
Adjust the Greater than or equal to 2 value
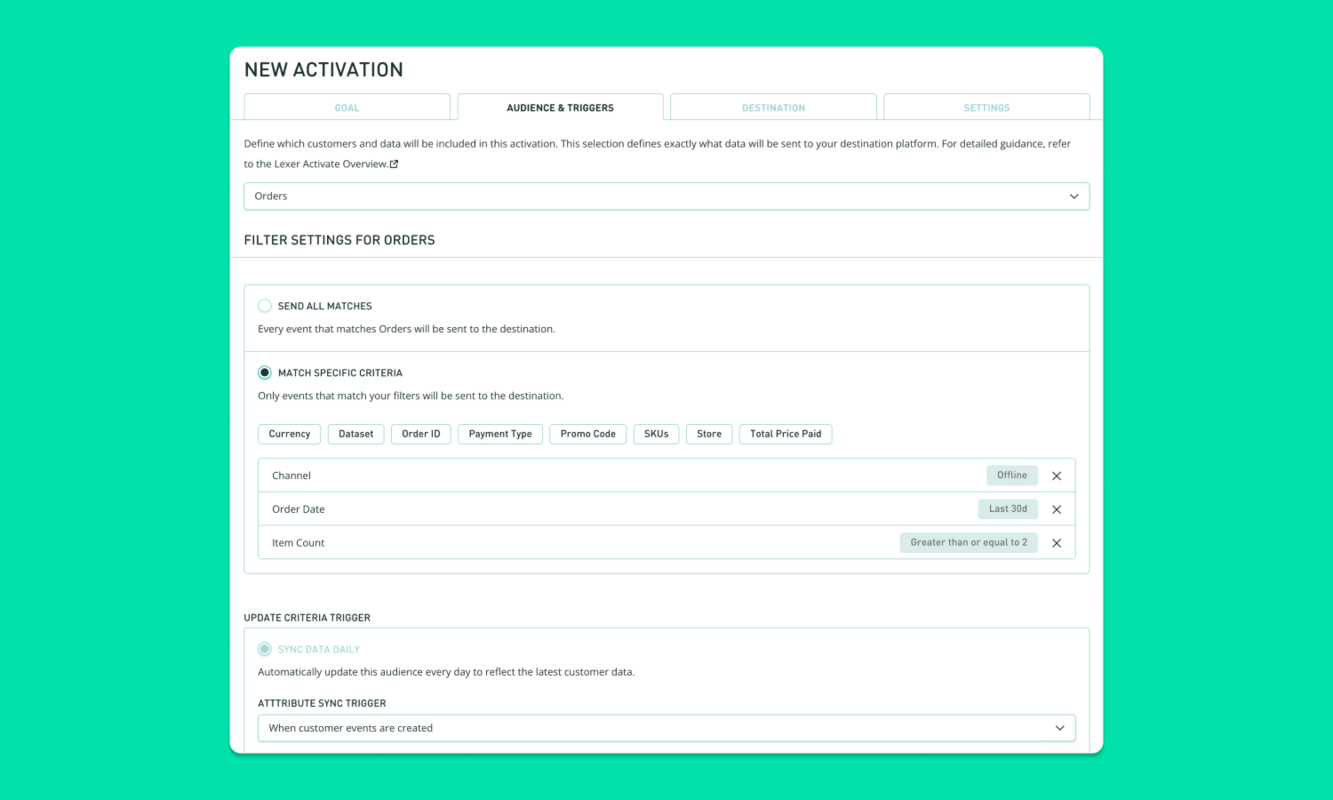pos(968,542)
